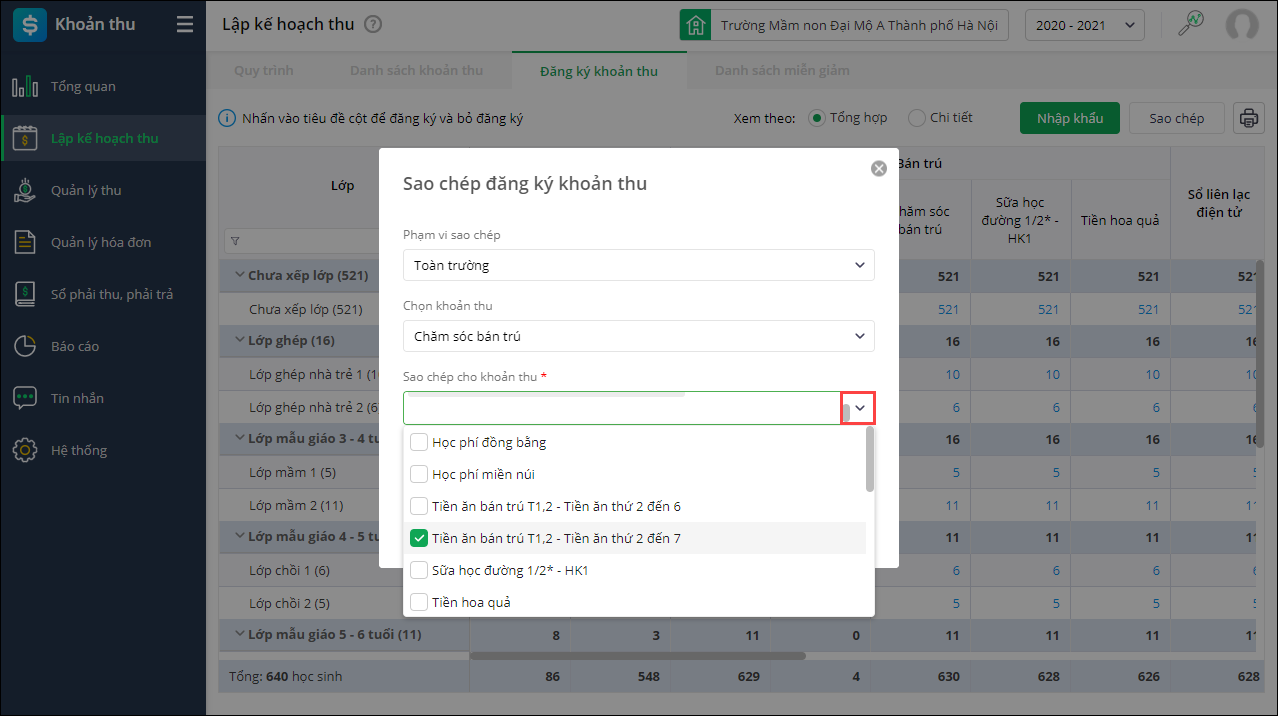Close the Sao chép đăng ký dialog
This screenshot has width=1278, height=716.
pyautogui.click(x=879, y=169)
